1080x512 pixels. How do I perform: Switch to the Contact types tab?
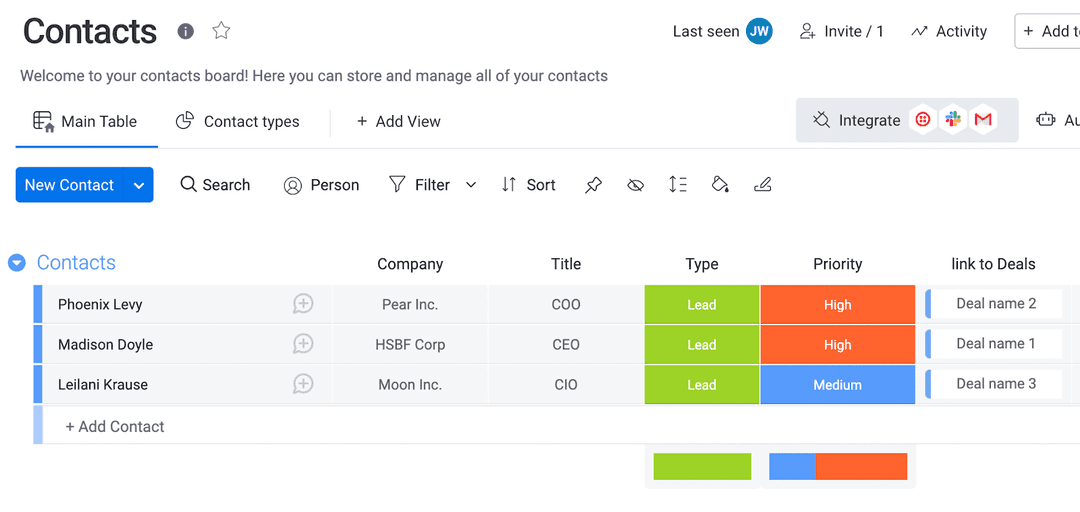point(238,121)
